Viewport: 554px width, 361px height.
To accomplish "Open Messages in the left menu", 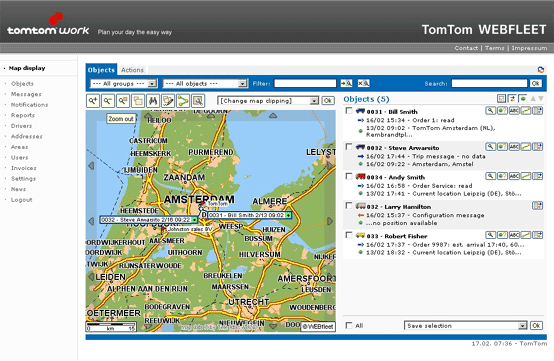I will click(x=26, y=94).
